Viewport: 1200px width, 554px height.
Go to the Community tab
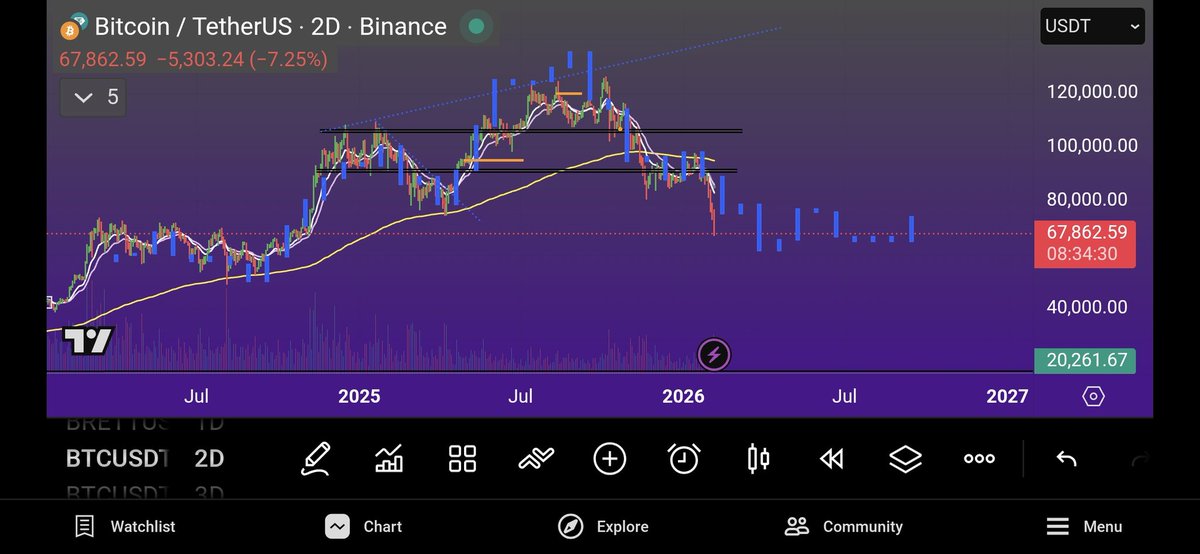point(844,526)
